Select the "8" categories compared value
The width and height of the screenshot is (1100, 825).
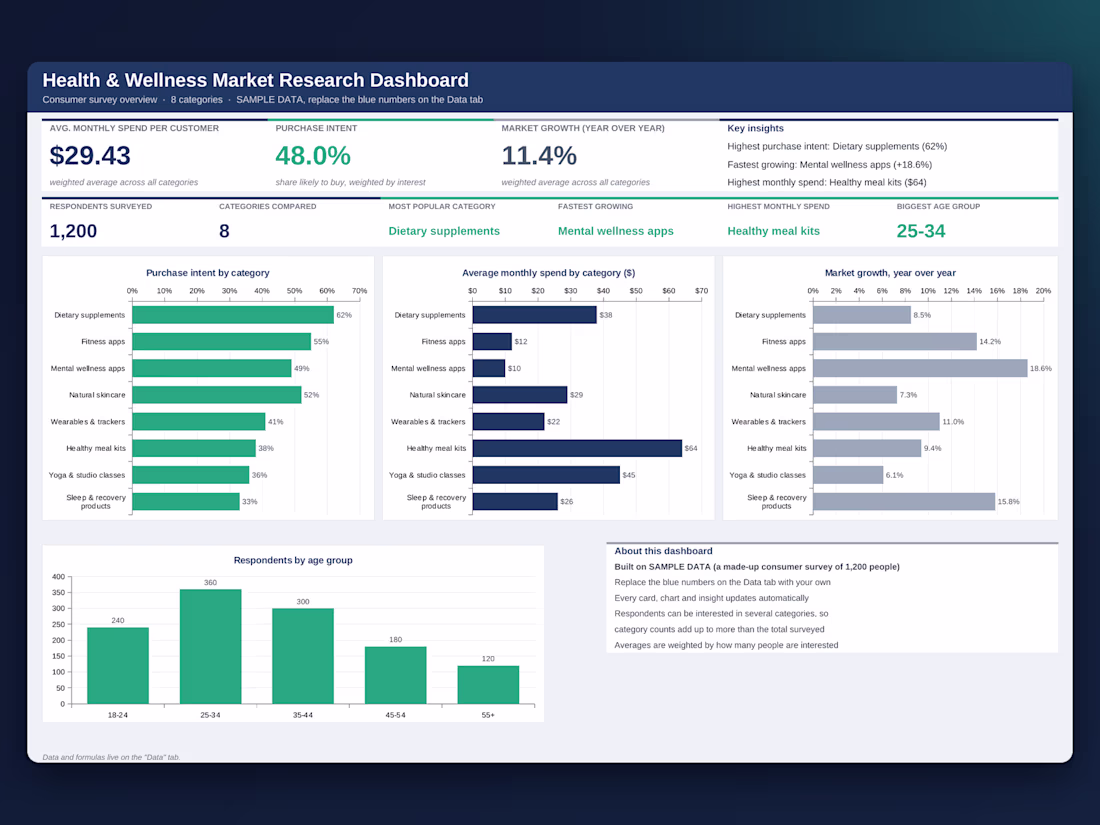point(224,231)
